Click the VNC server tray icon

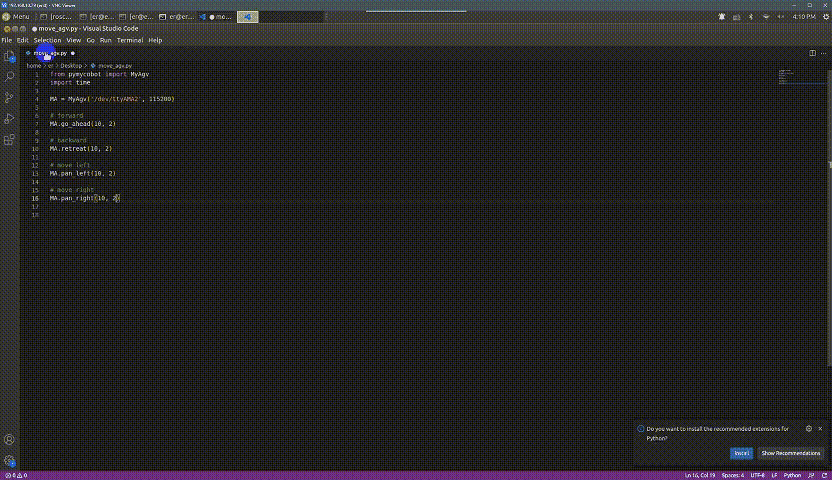coord(736,17)
